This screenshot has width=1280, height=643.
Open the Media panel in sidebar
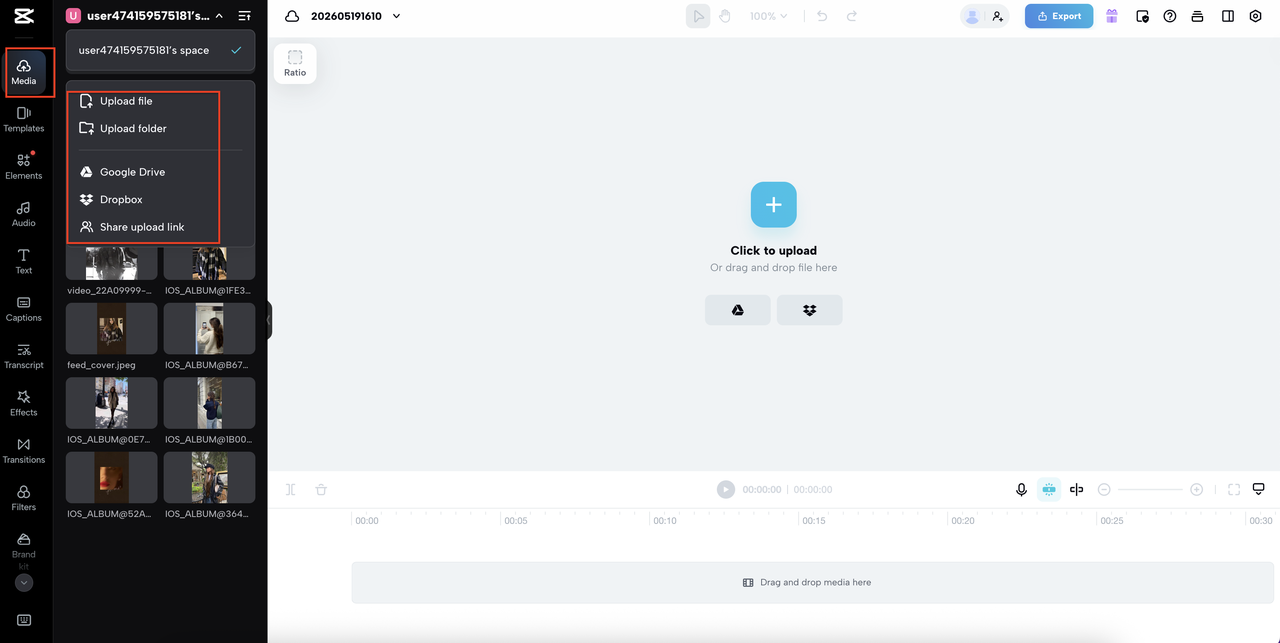[24, 72]
